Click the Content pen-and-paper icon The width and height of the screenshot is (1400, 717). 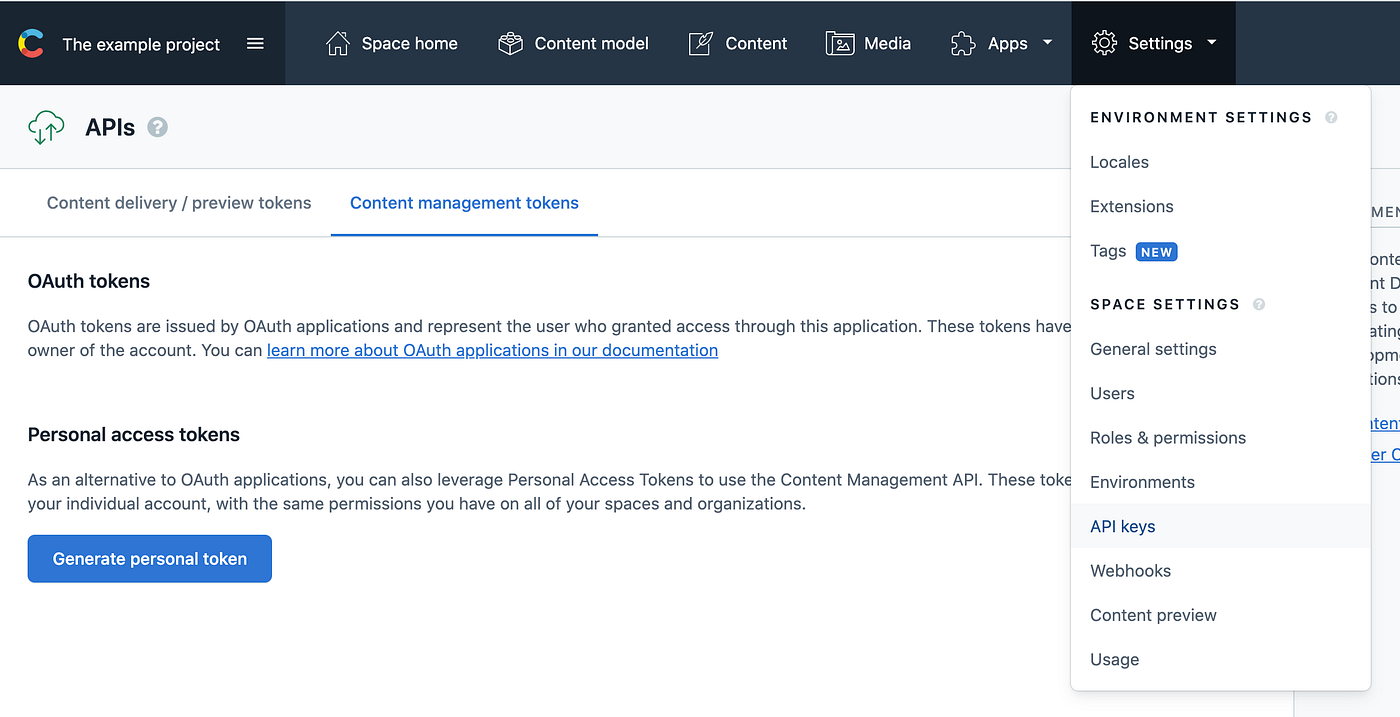[x=701, y=43]
